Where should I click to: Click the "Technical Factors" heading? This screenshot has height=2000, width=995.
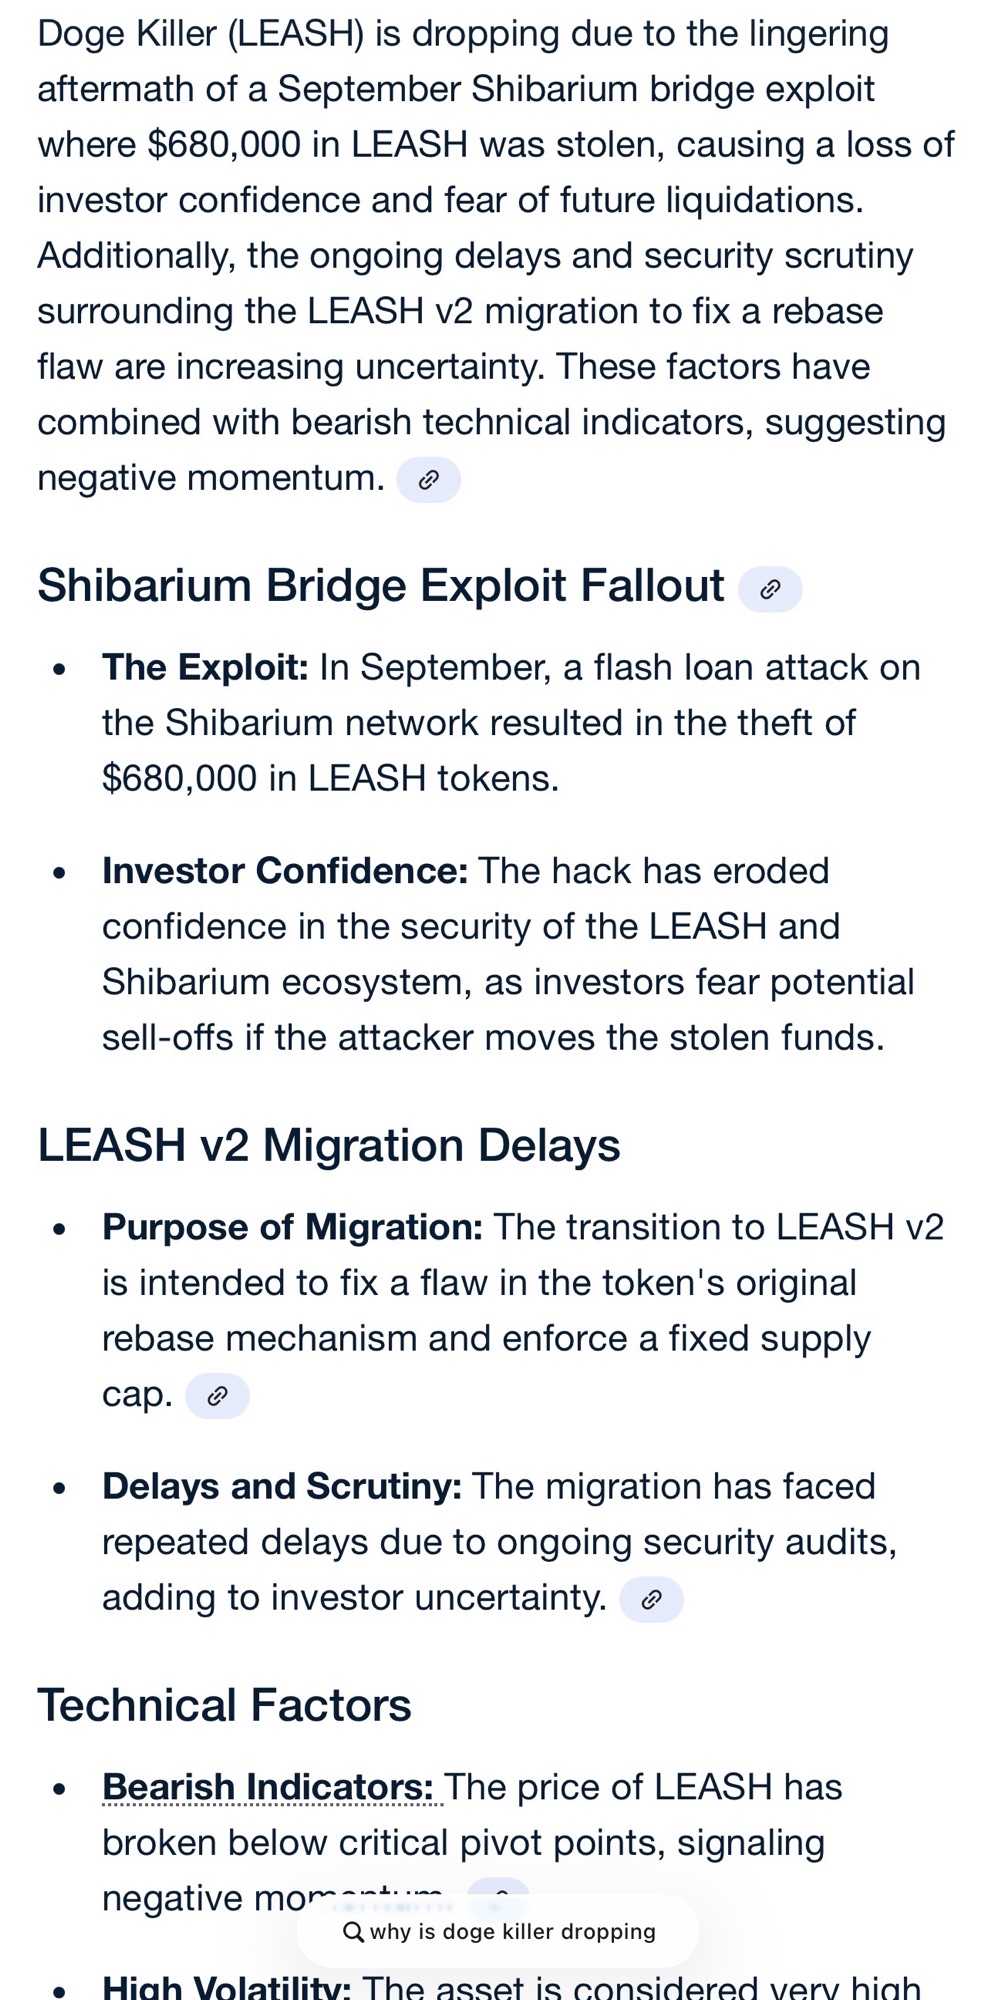(x=224, y=1706)
